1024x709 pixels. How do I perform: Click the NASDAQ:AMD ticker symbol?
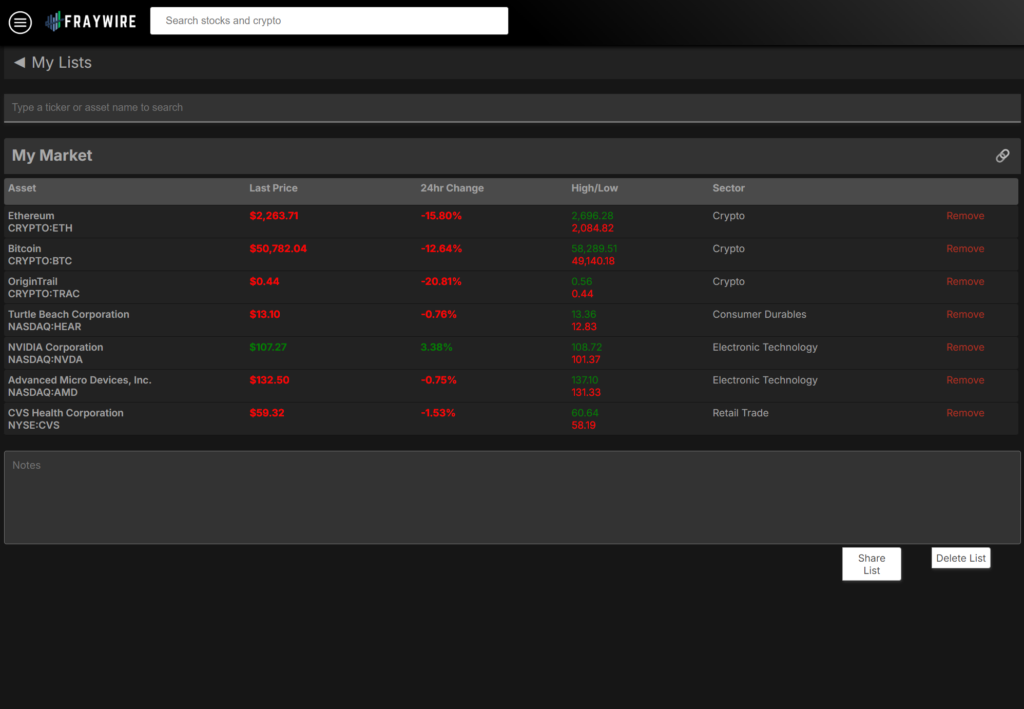coord(42,392)
